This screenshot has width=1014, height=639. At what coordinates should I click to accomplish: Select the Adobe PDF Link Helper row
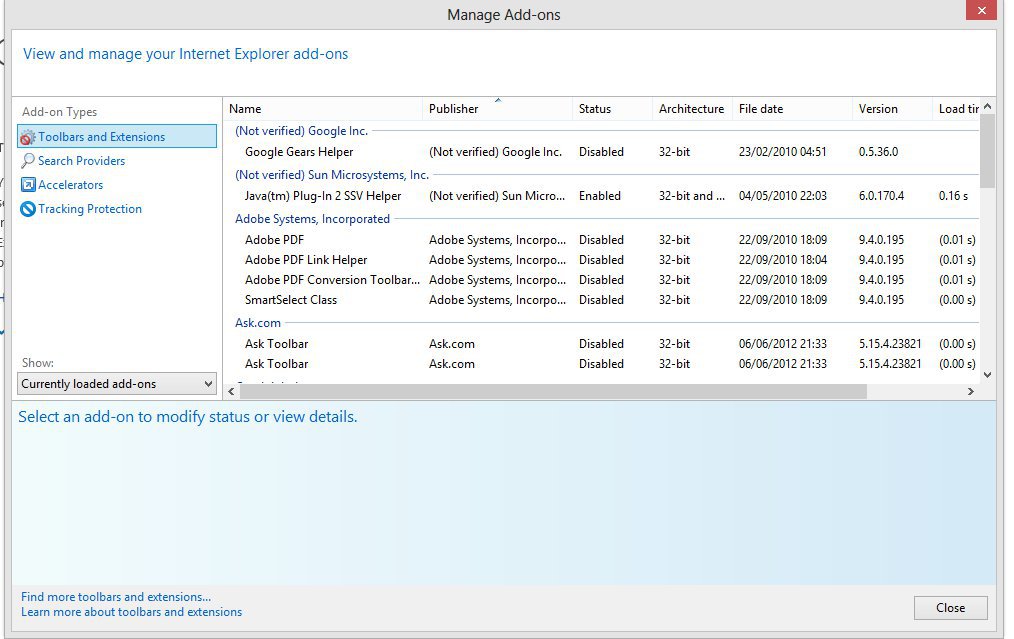point(601,260)
